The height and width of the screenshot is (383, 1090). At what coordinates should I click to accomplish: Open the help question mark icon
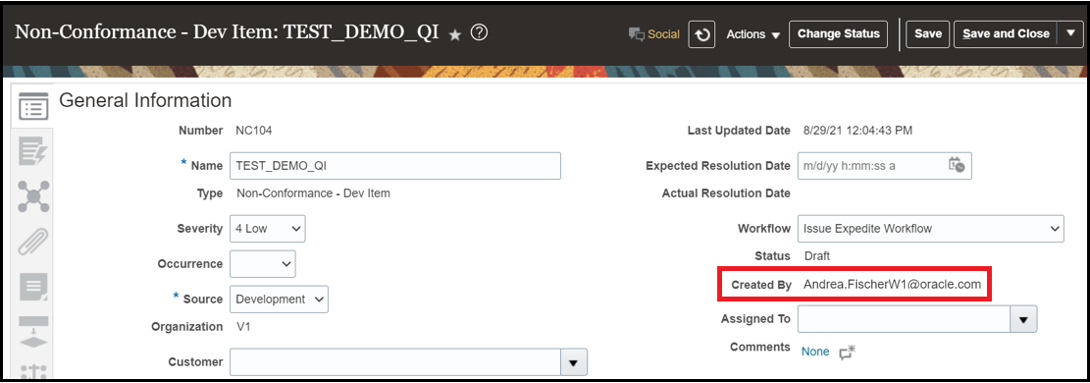pyautogui.click(x=478, y=33)
